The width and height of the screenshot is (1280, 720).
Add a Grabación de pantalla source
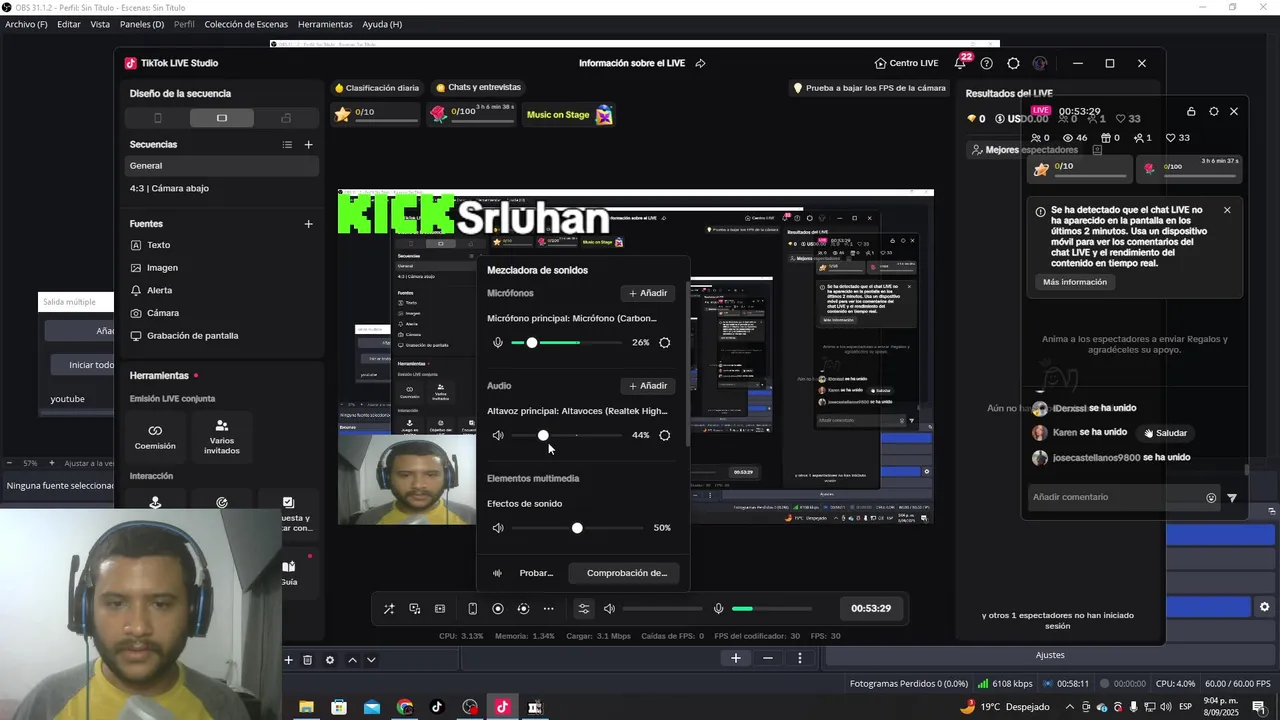[x=185, y=336]
